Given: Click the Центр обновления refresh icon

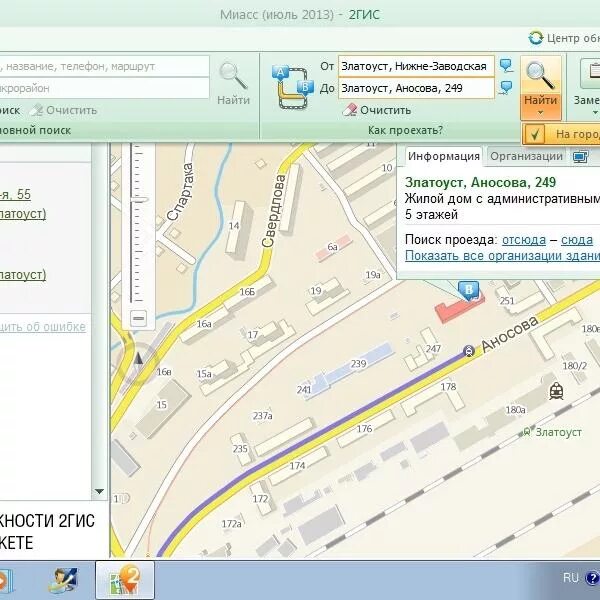Looking at the screenshot, I should click(536, 38).
